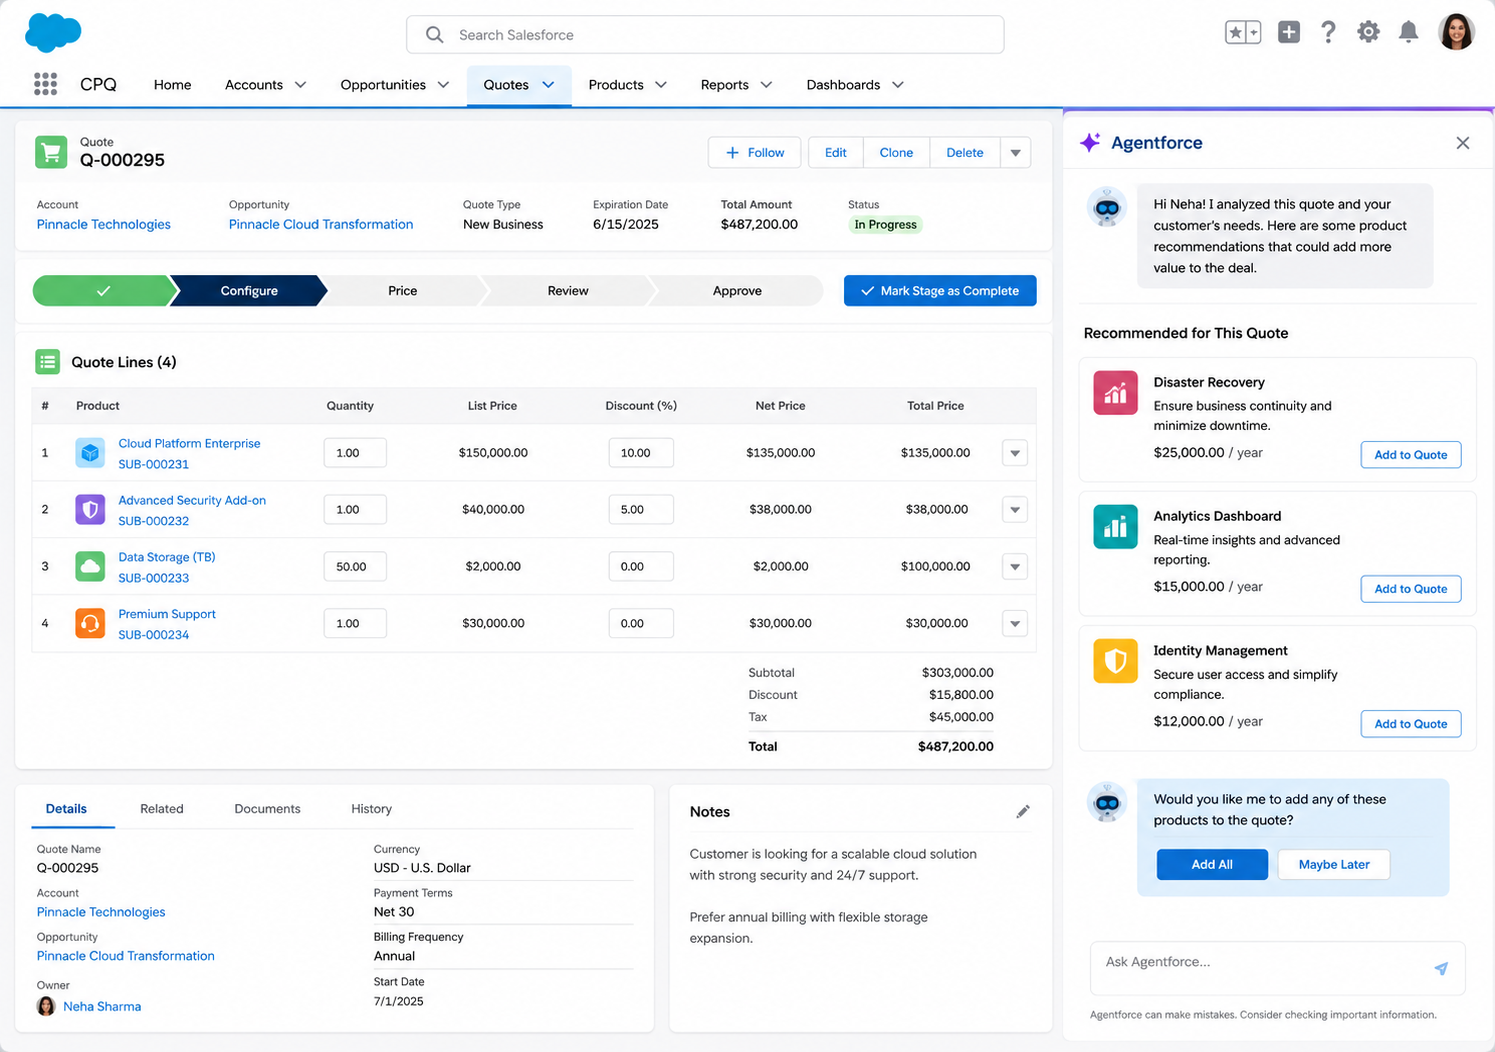Click the Quote Lines list icon
Image resolution: width=1495 pixels, height=1052 pixels.
coord(48,362)
